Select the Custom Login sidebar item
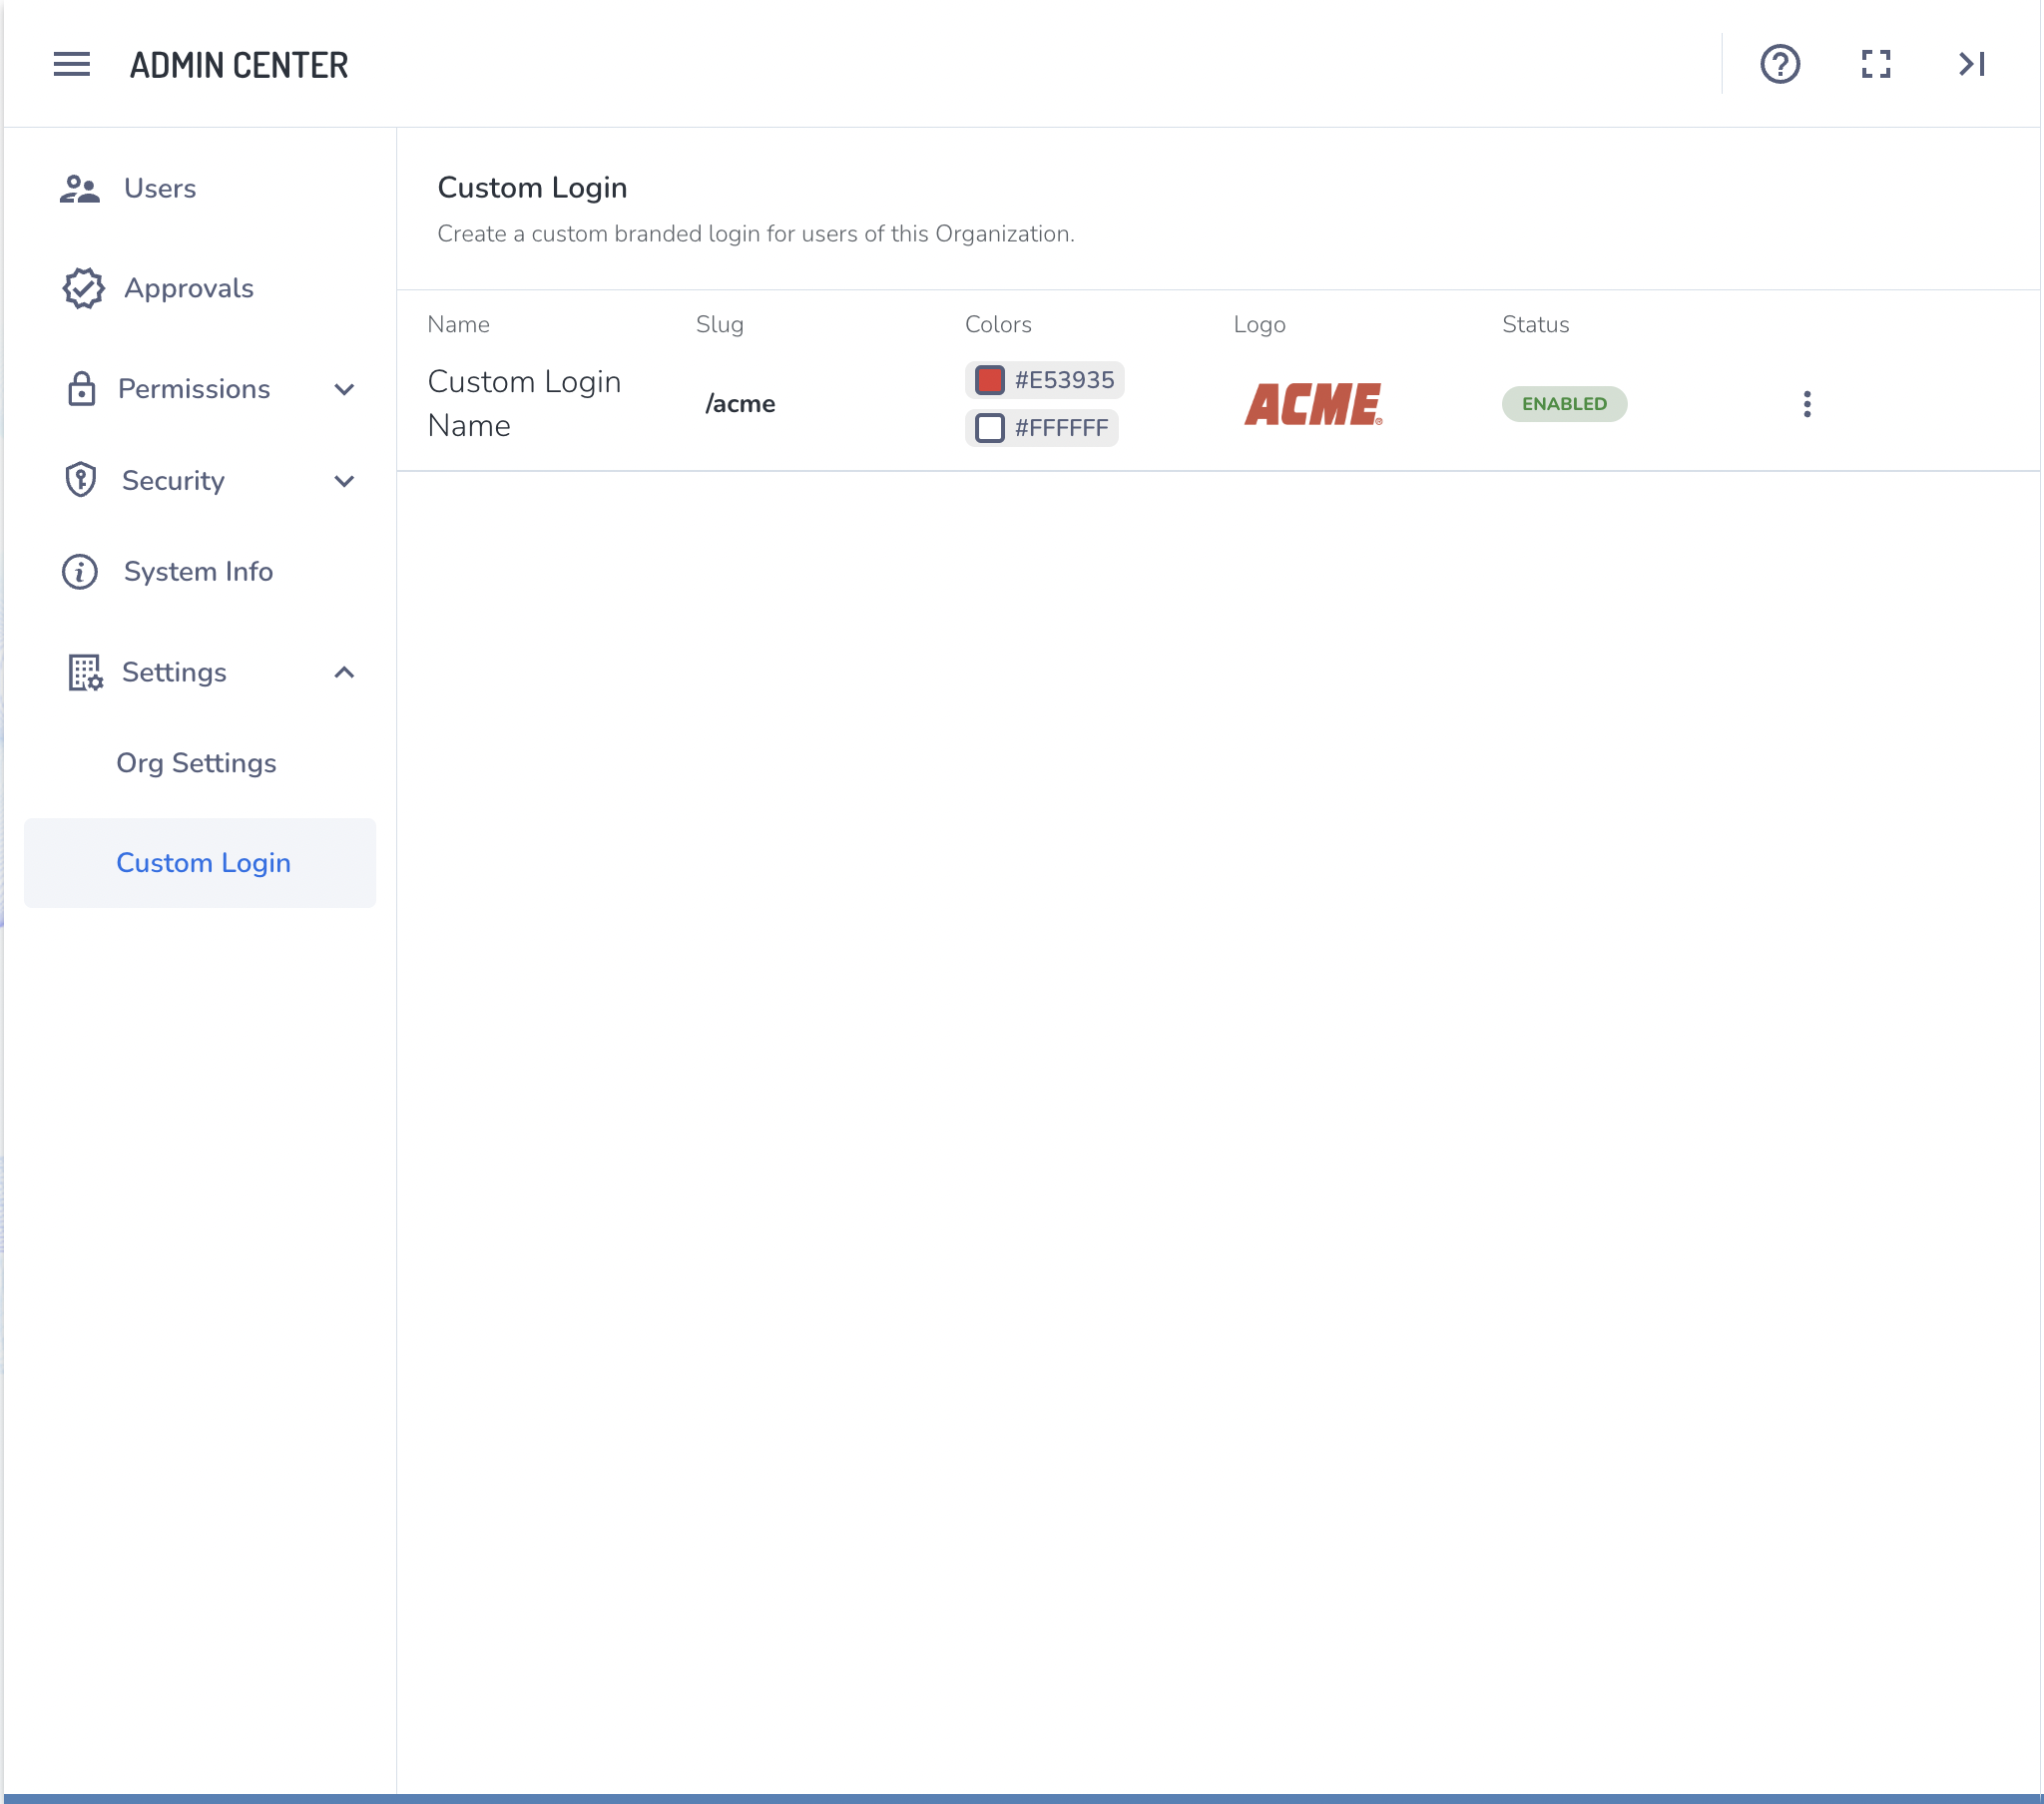The width and height of the screenshot is (2044, 1804). click(x=203, y=863)
